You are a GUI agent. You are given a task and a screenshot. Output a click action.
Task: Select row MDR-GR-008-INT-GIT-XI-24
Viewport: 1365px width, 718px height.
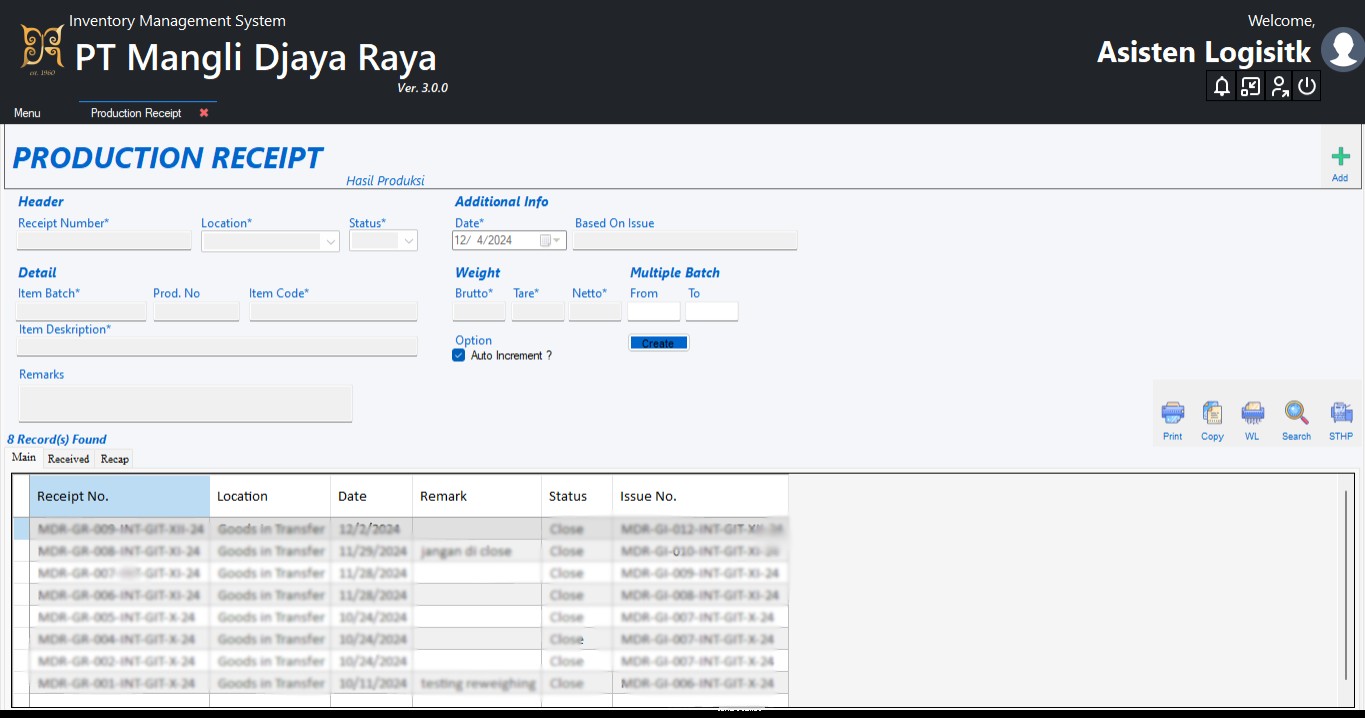point(401,551)
